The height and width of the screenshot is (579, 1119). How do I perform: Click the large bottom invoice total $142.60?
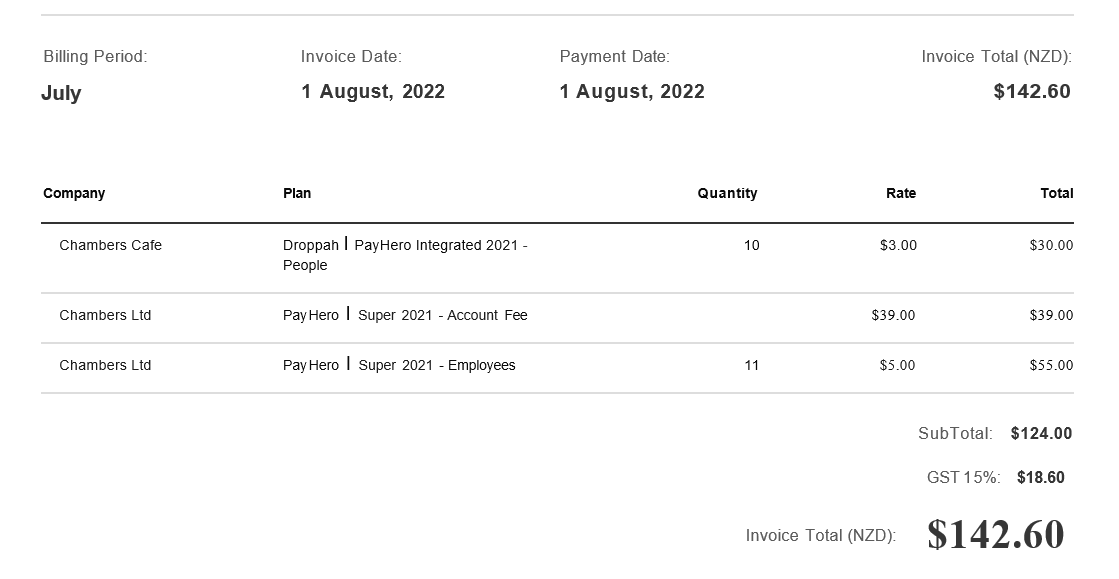click(996, 534)
